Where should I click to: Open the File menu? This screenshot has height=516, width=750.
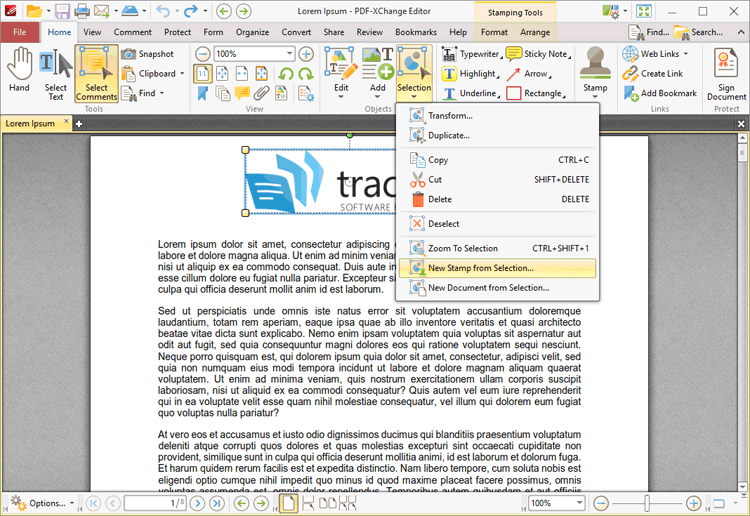pos(20,32)
